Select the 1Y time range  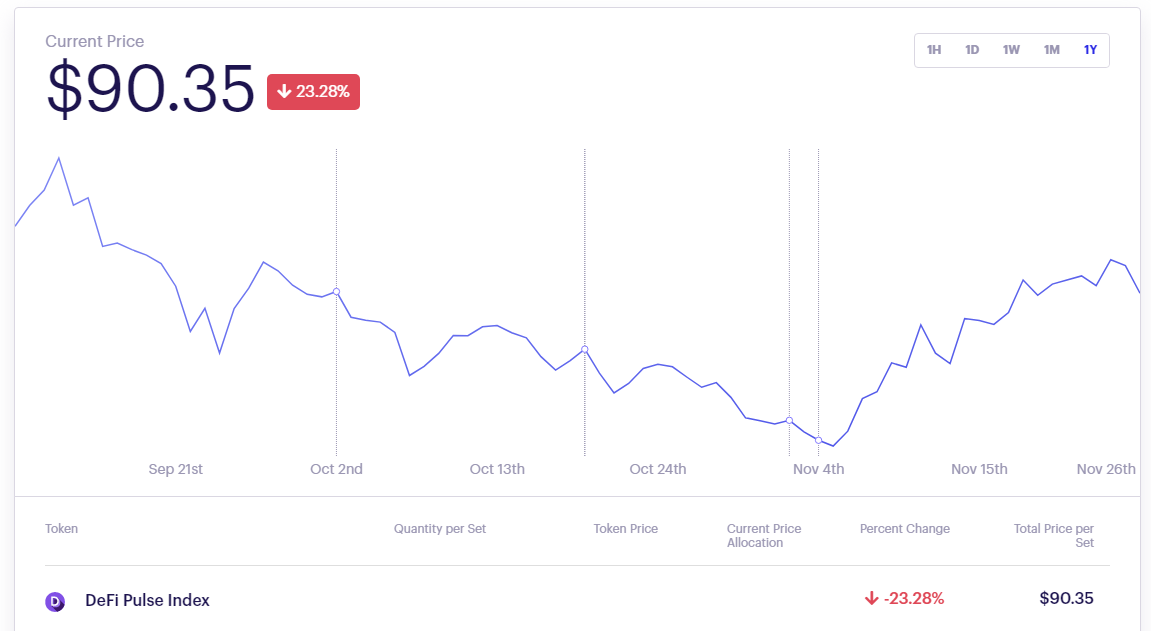coord(1090,50)
